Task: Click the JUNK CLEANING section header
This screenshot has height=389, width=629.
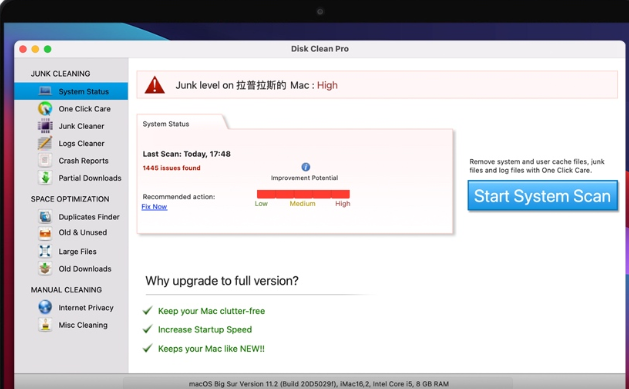Action: (x=61, y=73)
